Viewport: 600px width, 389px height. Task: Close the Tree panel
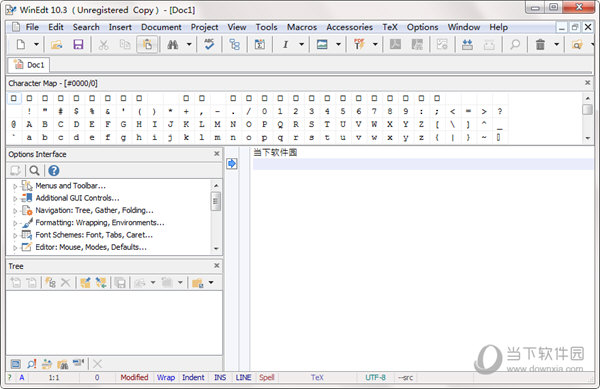[217, 265]
